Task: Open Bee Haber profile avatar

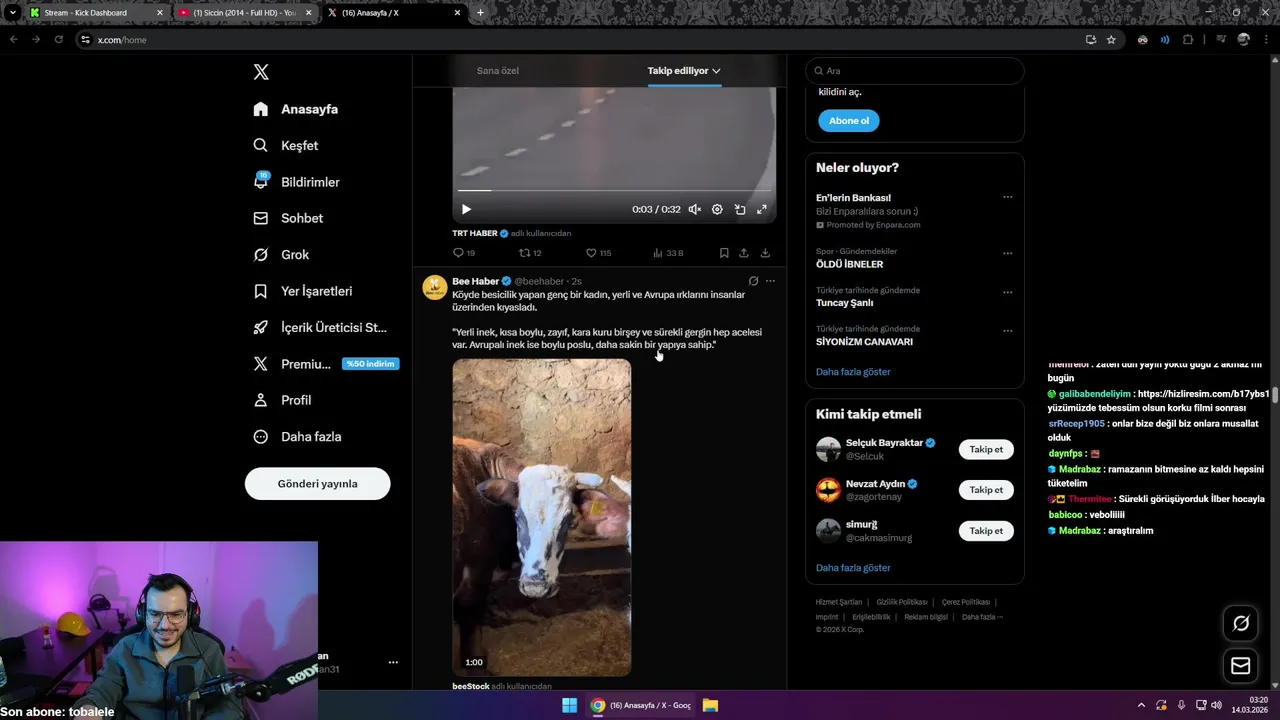Action: coord(435,288)
